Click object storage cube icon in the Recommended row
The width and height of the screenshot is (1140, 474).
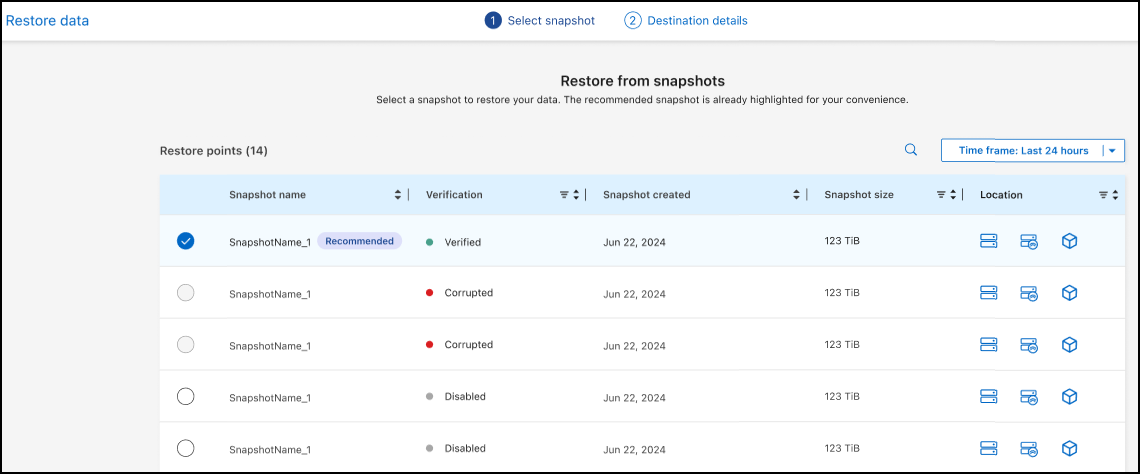click(x=1069, y=241)
